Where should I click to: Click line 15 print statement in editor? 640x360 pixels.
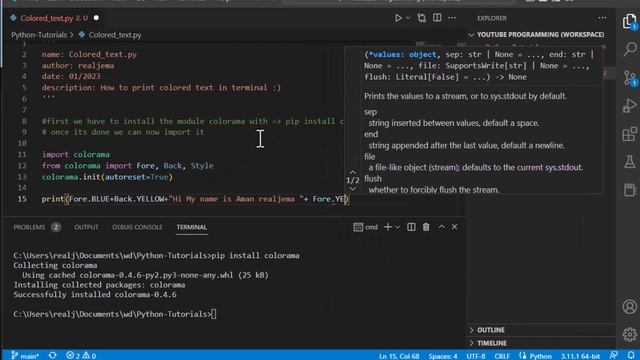click(195, 199)
